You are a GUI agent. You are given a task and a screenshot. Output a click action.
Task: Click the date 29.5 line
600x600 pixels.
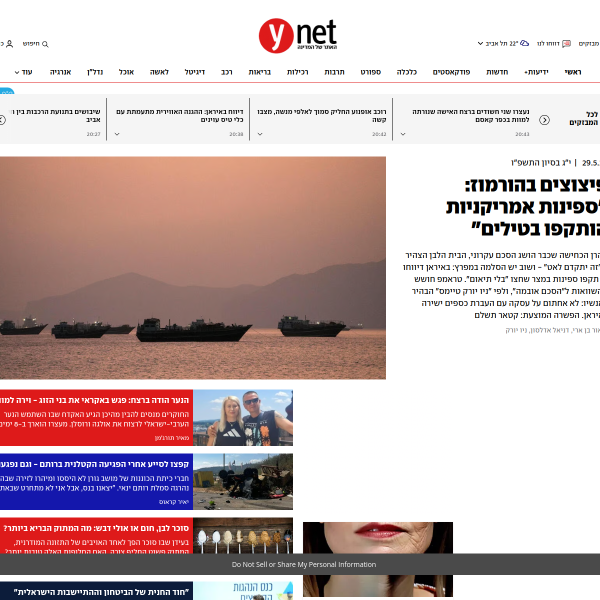[x=555, y=163]
